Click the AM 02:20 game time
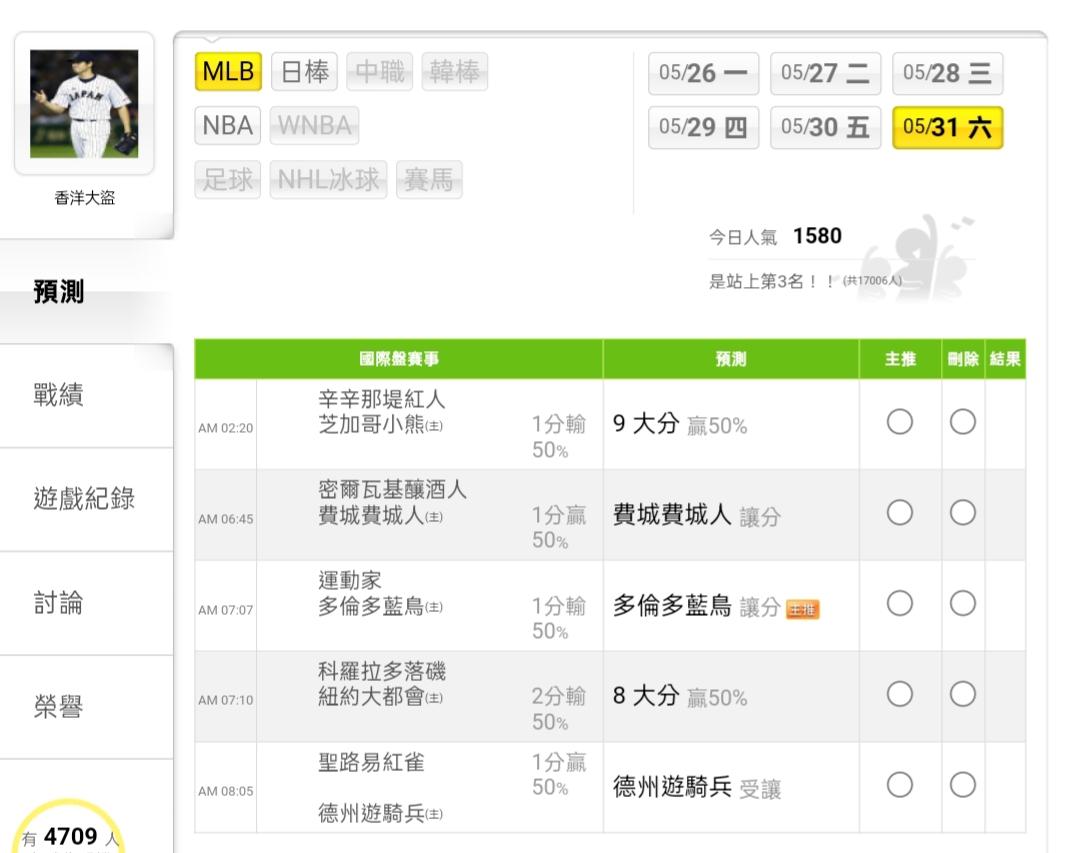 [225, 428]
